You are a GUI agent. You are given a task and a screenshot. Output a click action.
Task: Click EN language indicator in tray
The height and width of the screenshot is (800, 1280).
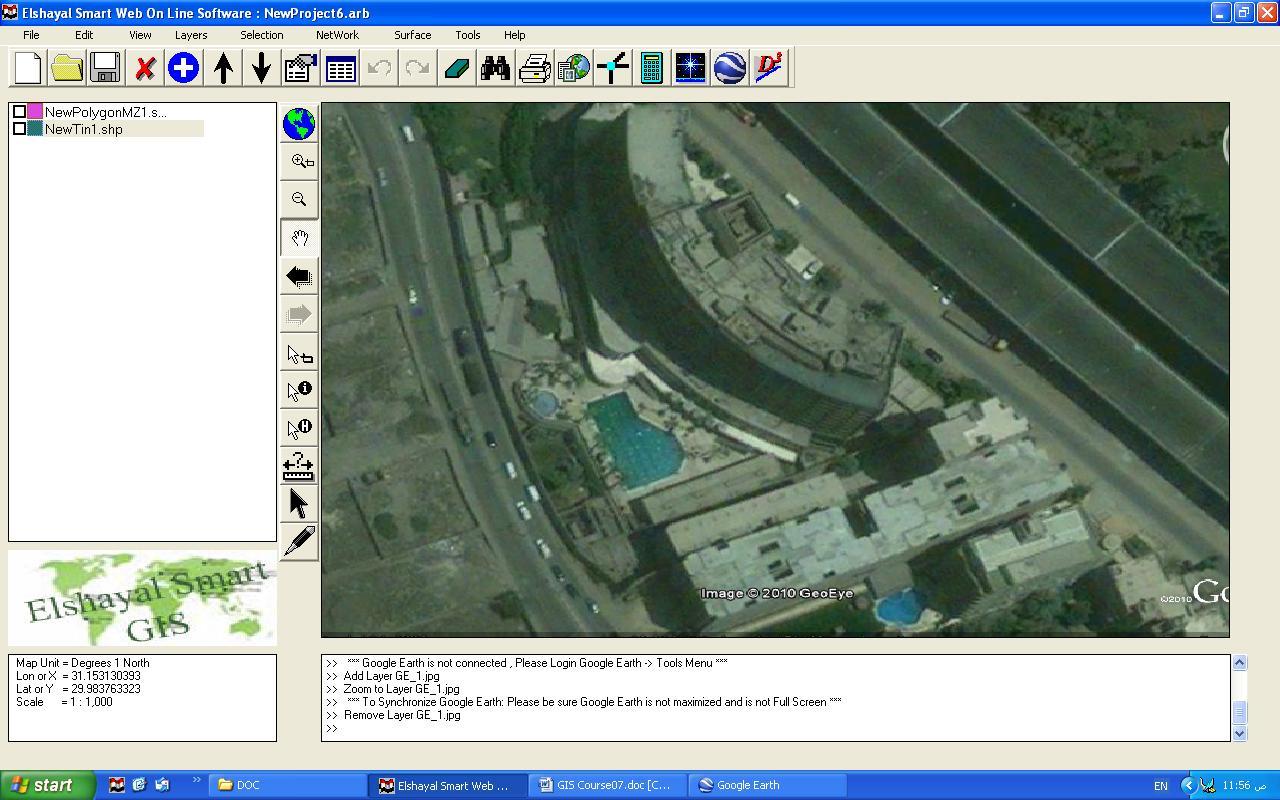tap(1161, 786)
